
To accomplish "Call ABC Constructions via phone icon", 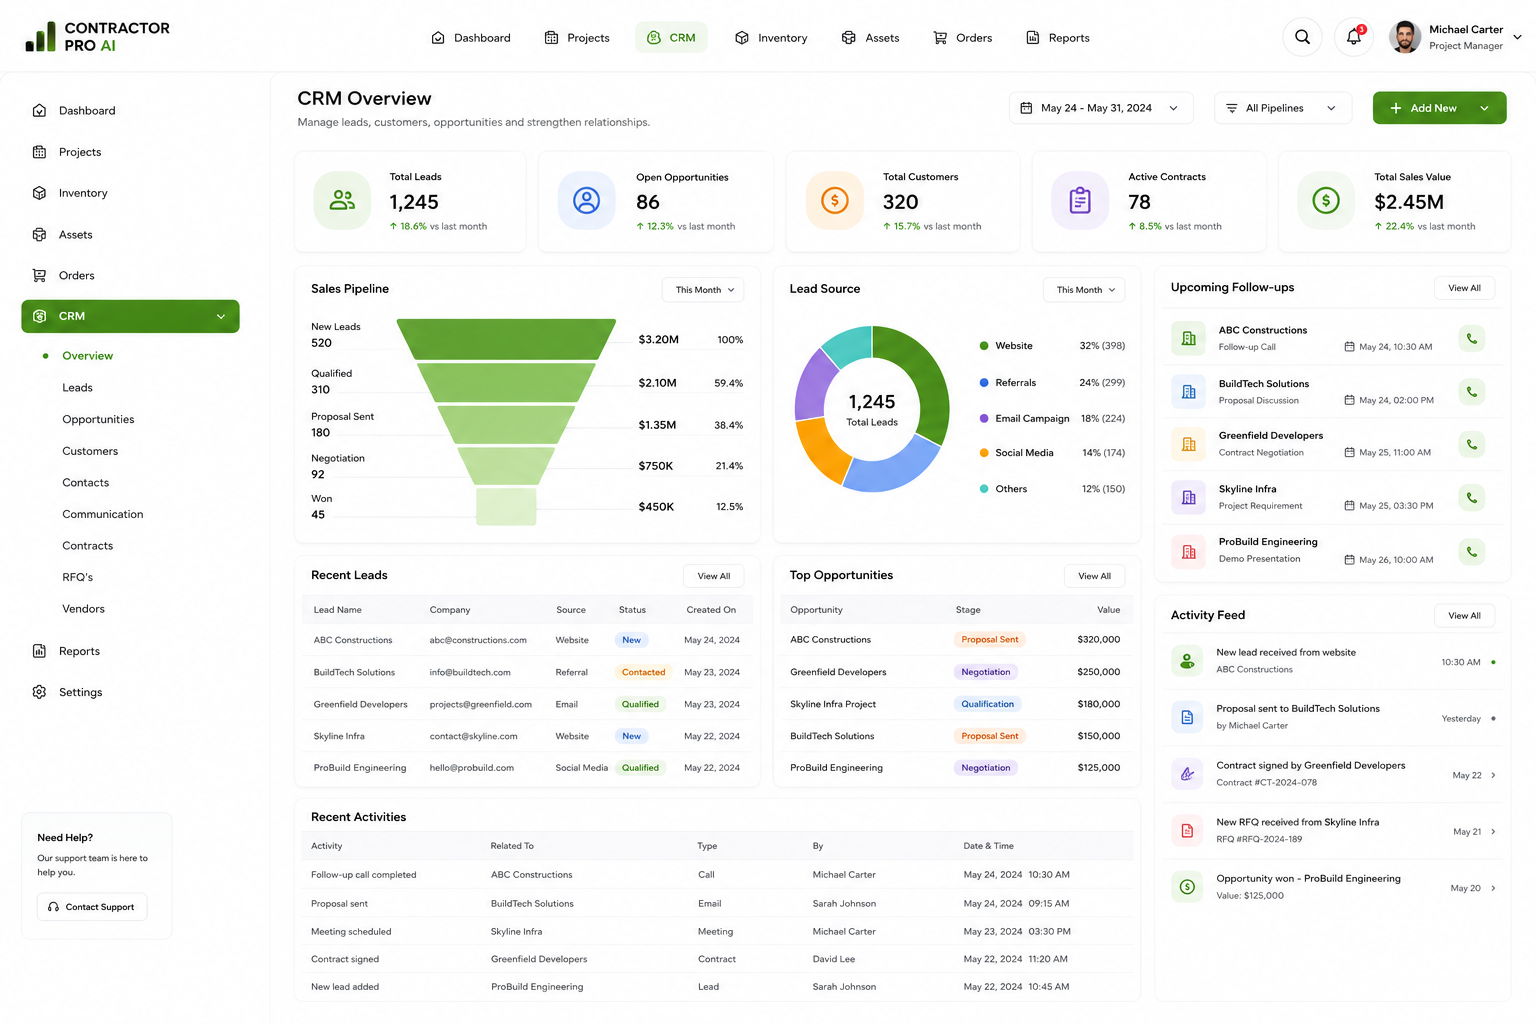I will click(1471, 338).
